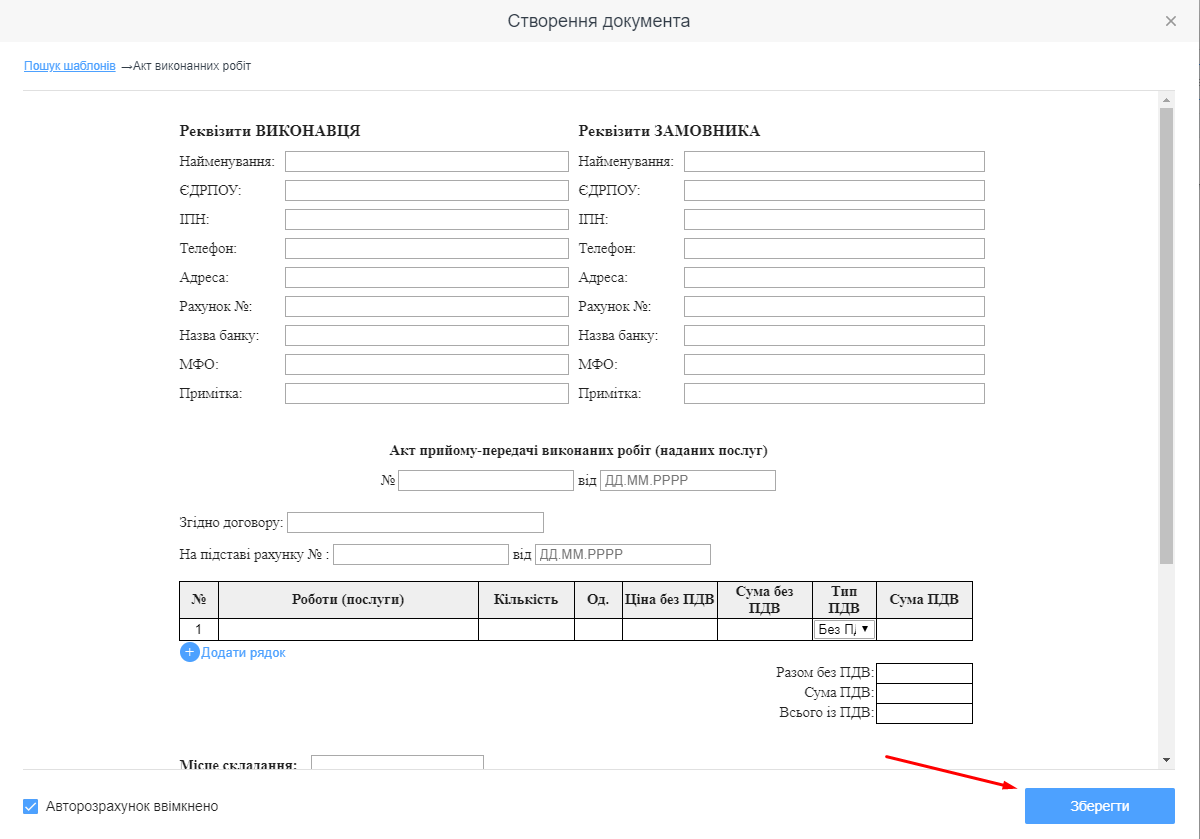Click the ЗАМОВНИКА Найменування field

(834, 162)
